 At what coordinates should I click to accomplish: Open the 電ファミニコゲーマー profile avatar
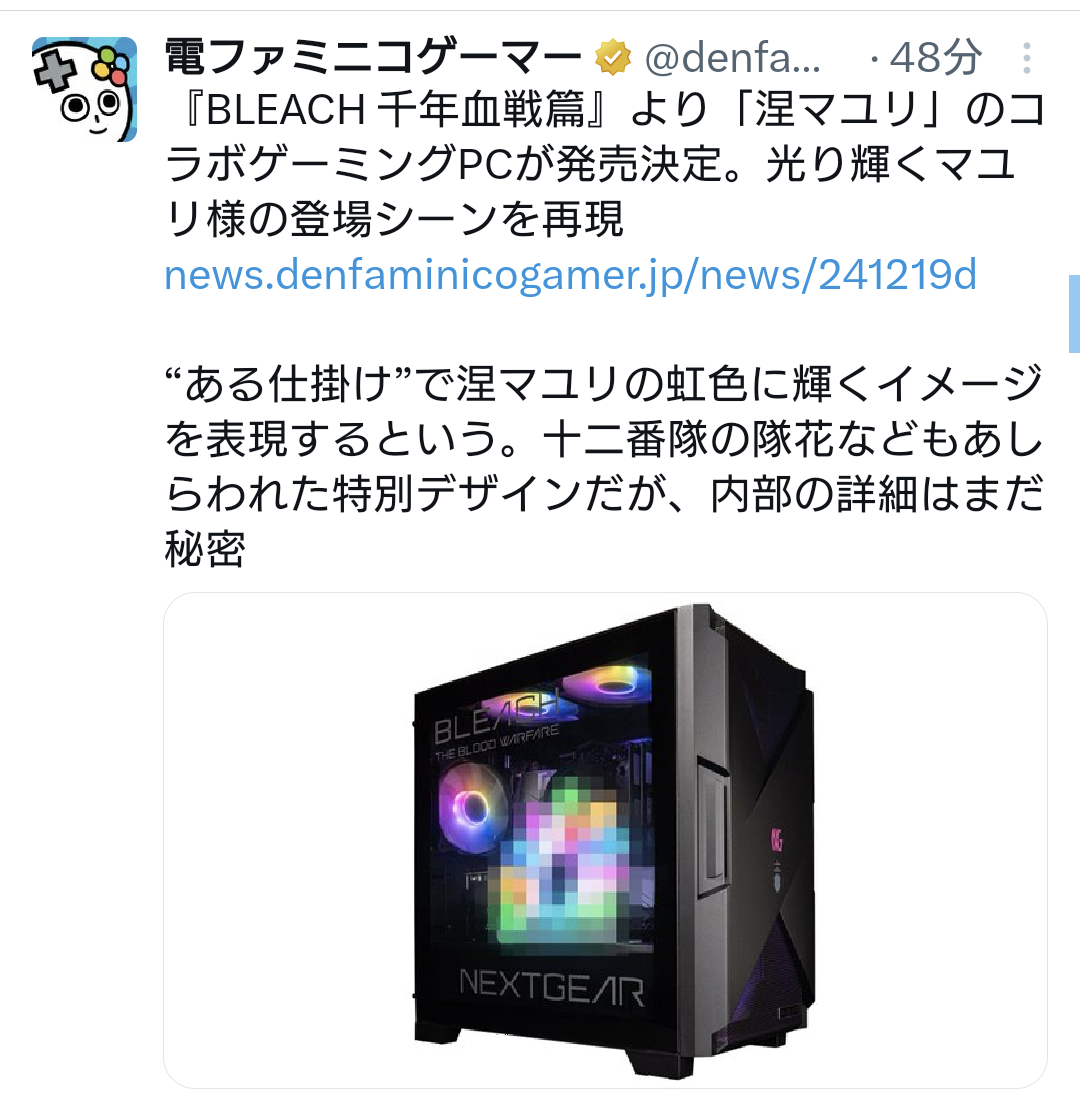tap(84, 89)
